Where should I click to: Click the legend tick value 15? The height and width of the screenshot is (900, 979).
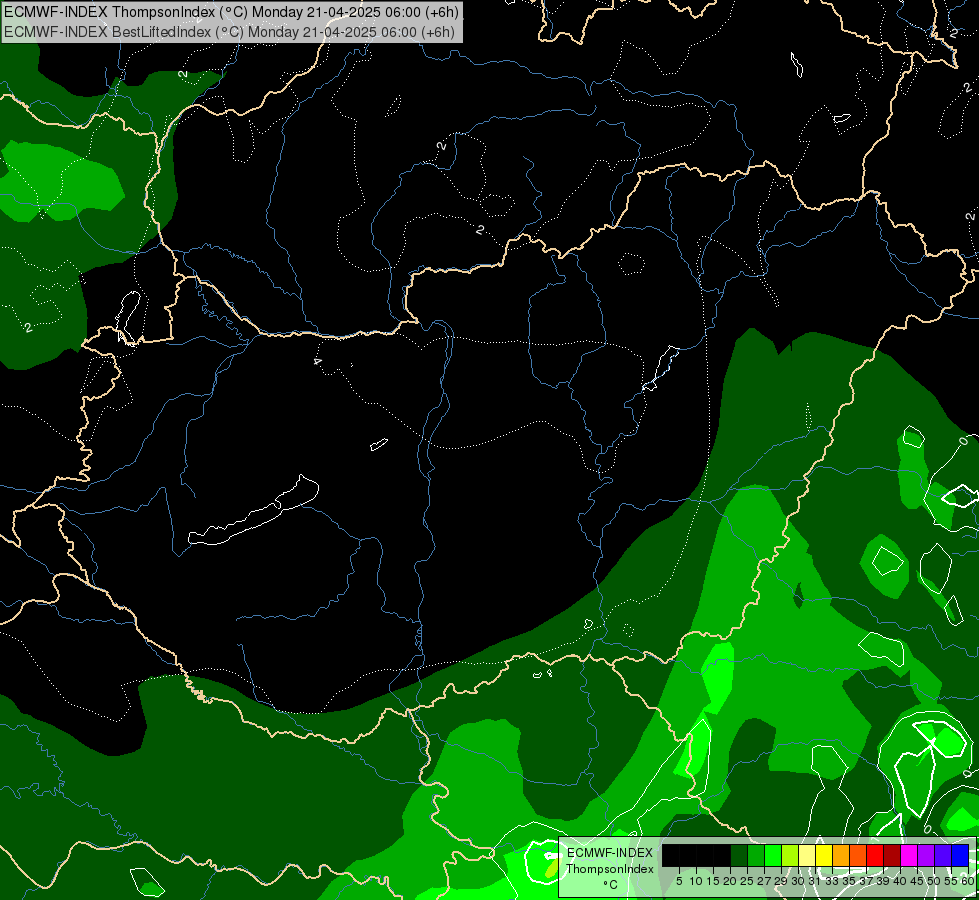tap(713, 881)
